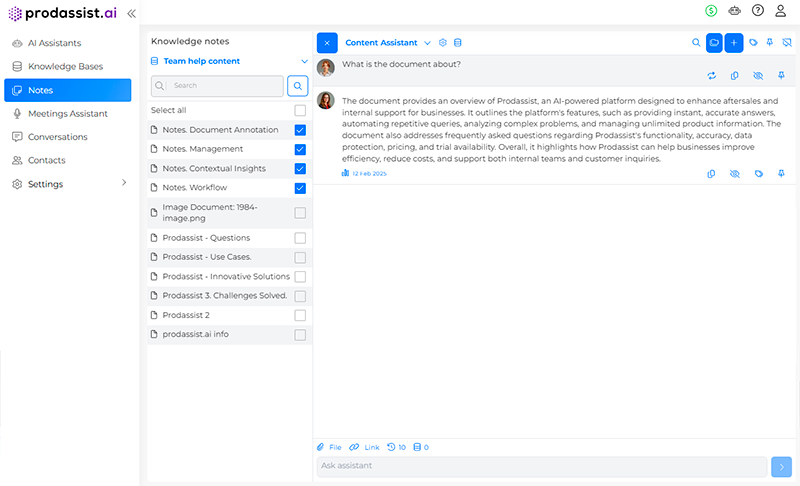Open Knowledge Bases from sidebar

(x=65, y=66)
